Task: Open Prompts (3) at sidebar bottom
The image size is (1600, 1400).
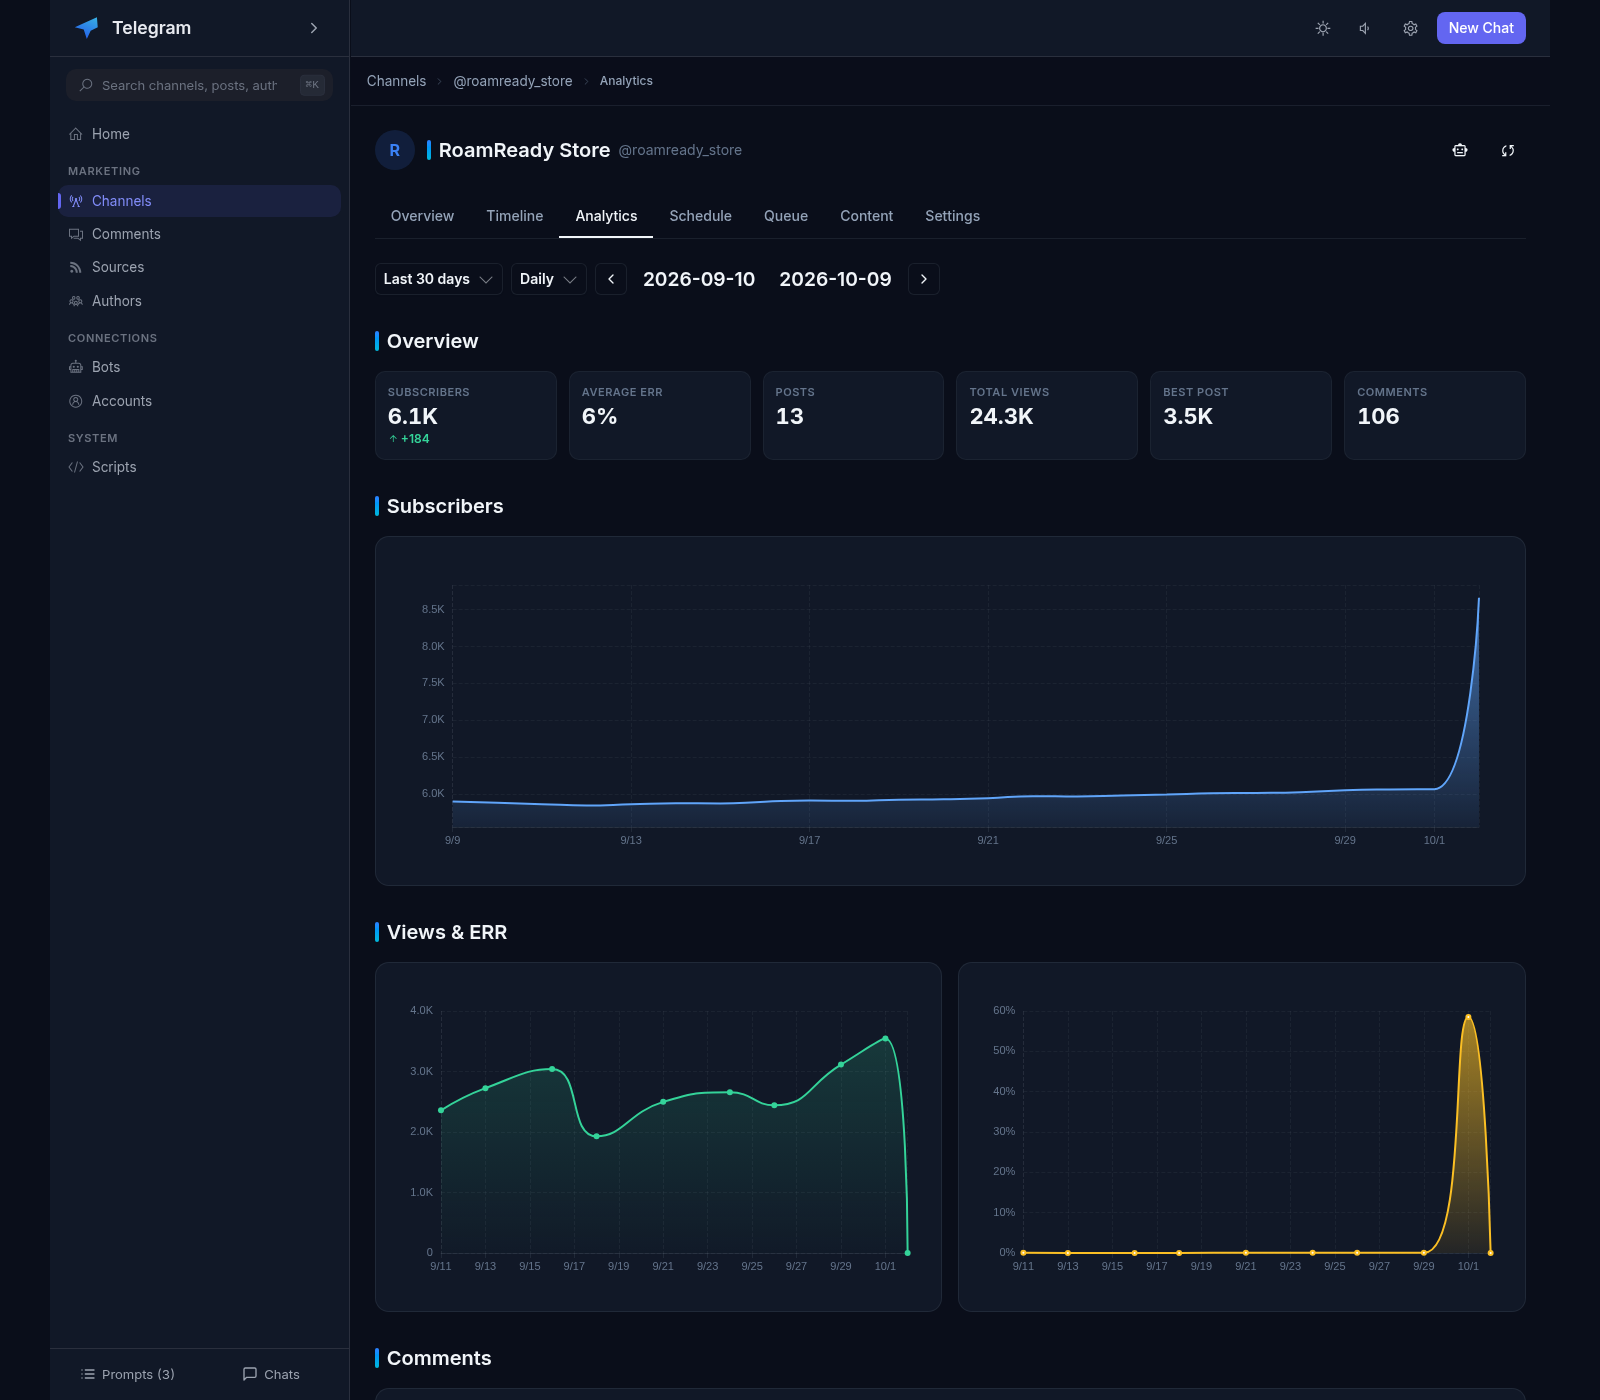Action: coord(128,1374)
